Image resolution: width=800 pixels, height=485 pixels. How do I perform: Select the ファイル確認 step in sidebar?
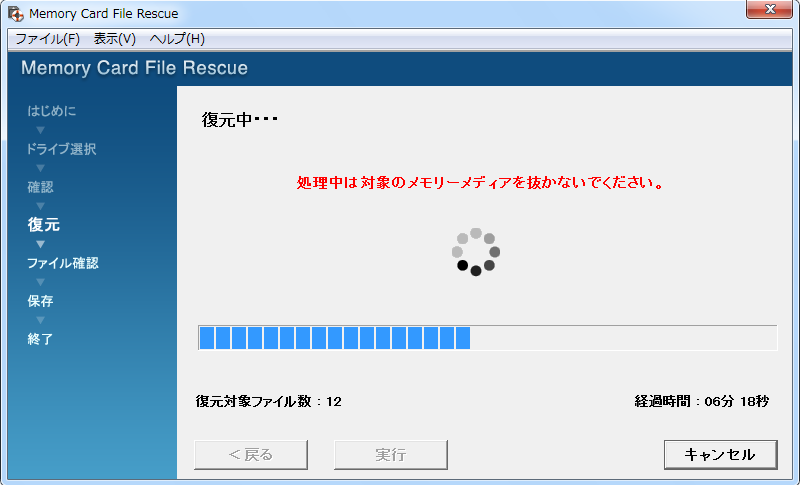63,263
